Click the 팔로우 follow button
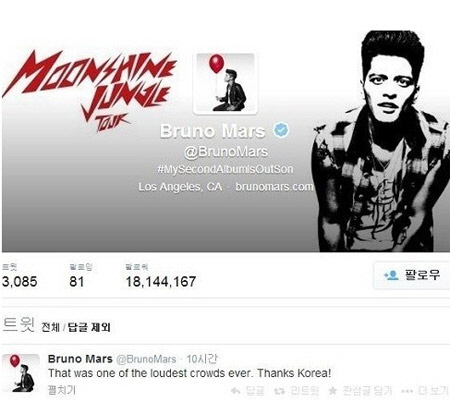450x402 pixels. click(412, 275)
